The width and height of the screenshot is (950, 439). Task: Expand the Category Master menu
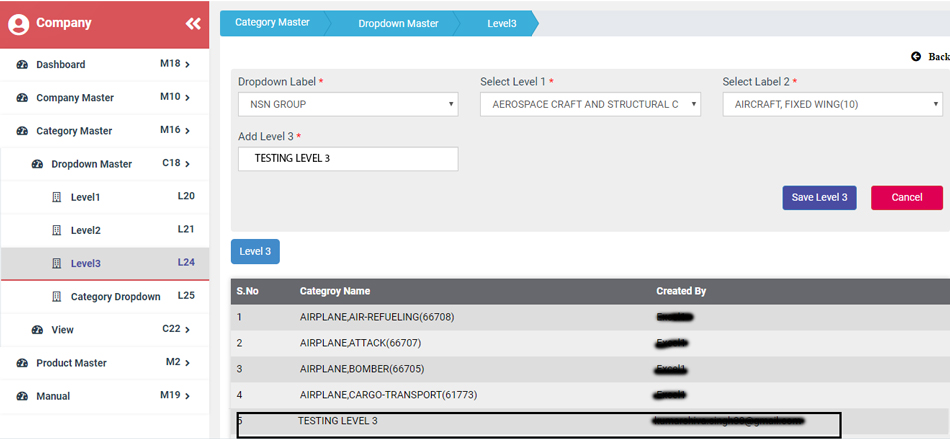[74, 131]
